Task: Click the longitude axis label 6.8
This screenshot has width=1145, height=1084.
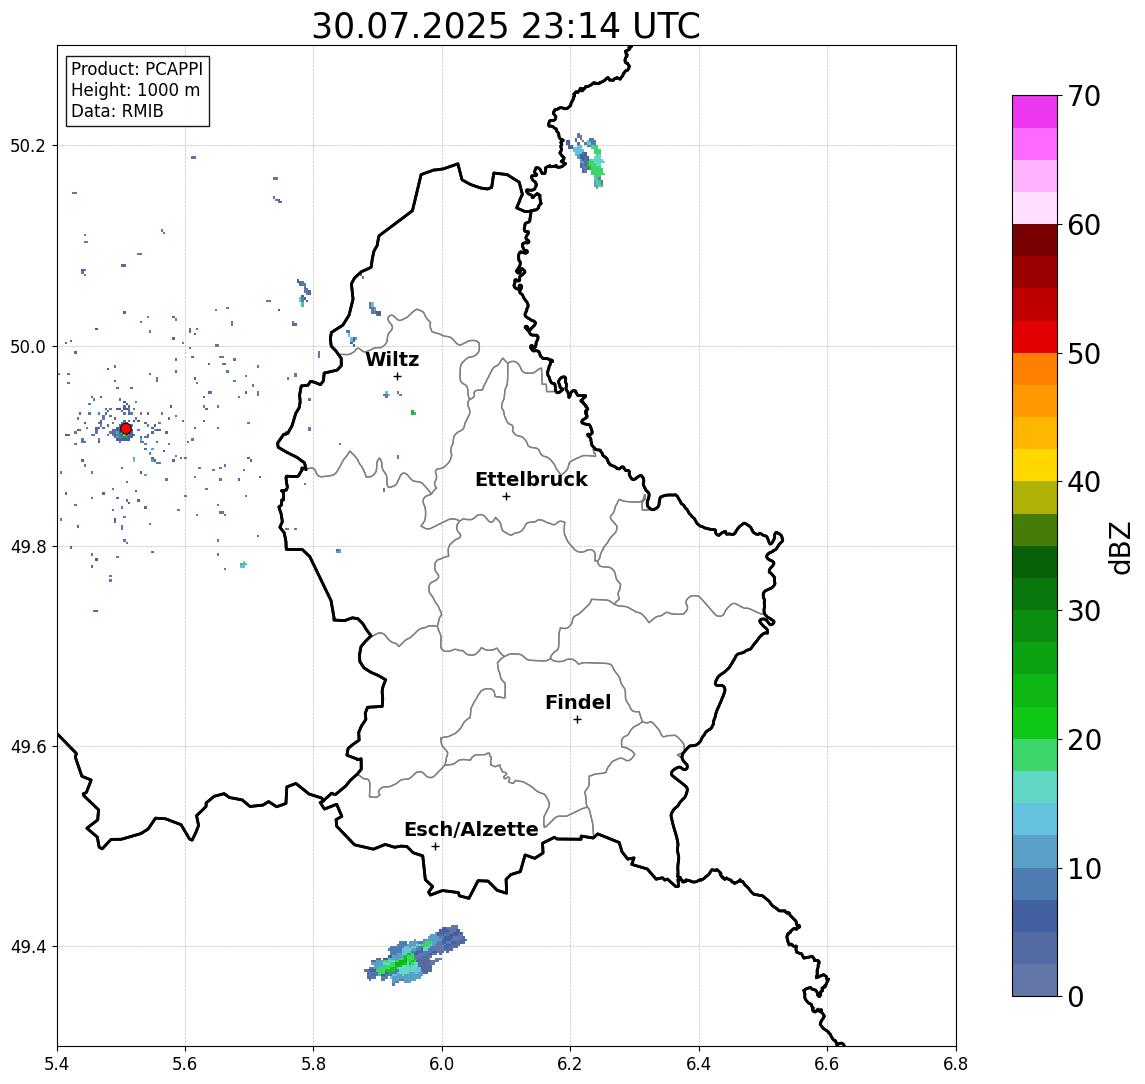Action: pyautogui.click(x=956, y=1064)
